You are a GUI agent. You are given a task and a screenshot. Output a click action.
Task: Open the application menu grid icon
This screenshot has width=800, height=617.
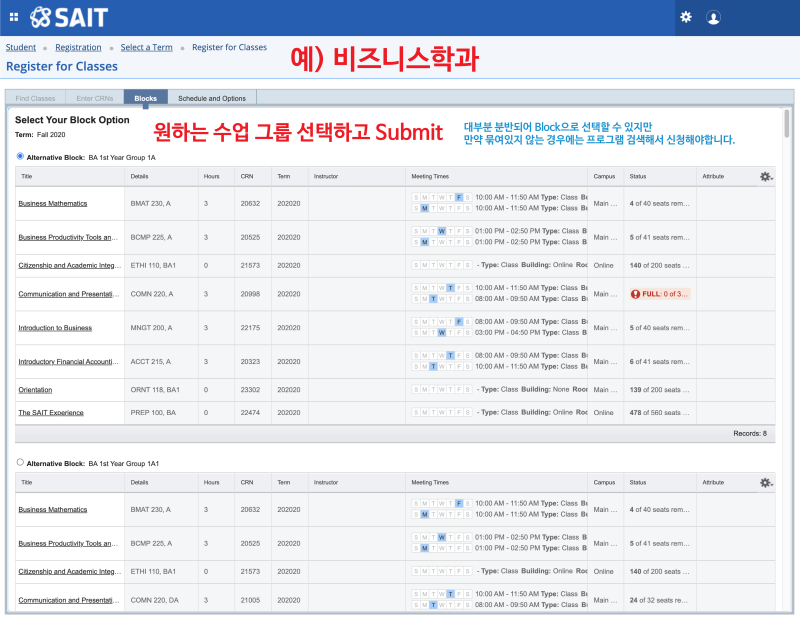coord(13,15)
